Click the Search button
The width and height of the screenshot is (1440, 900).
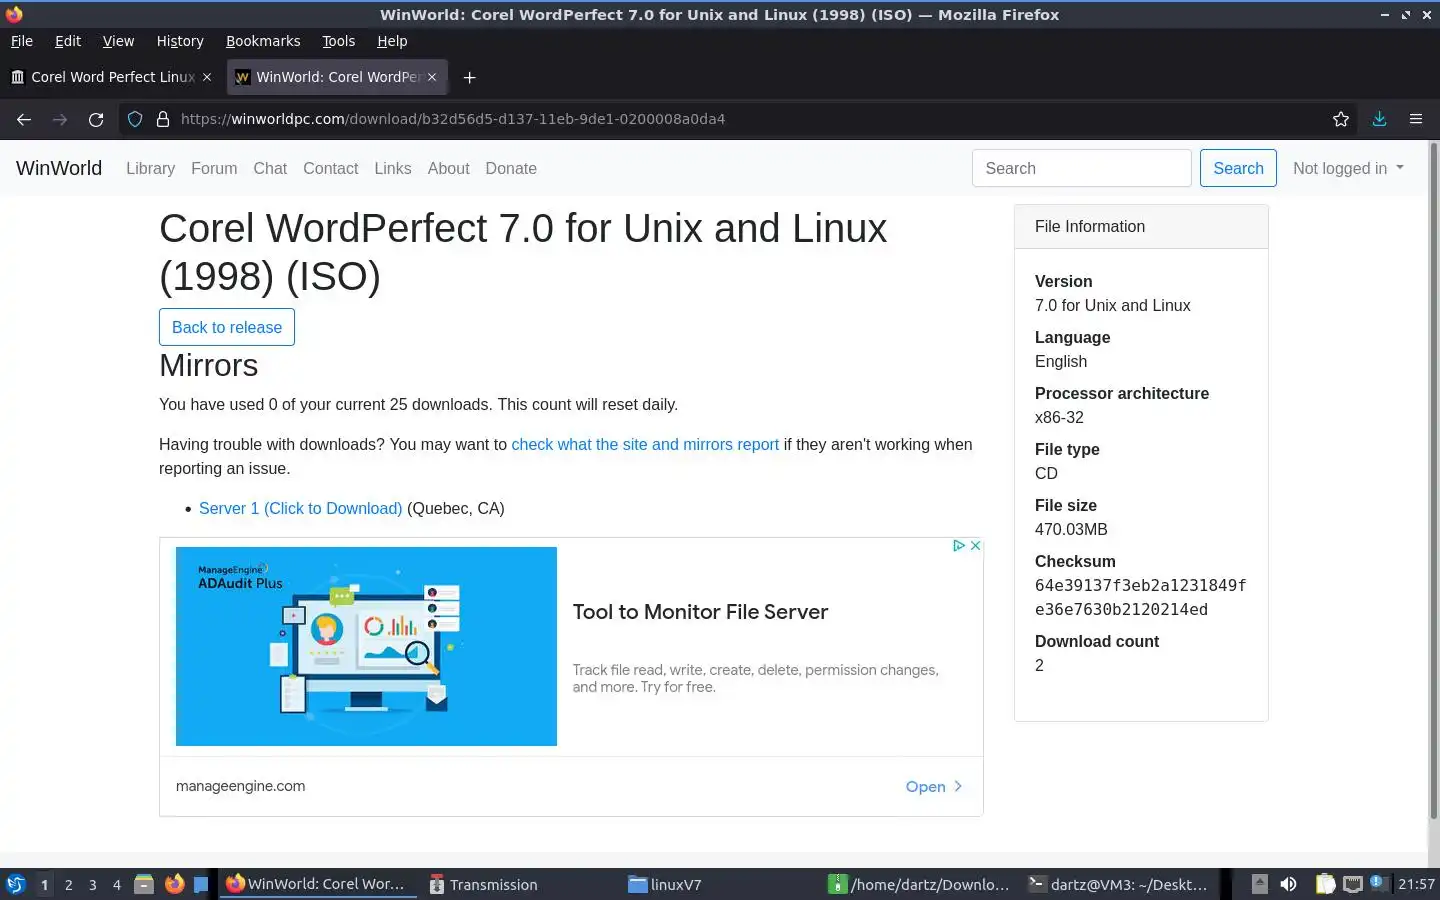[1238, 168]
